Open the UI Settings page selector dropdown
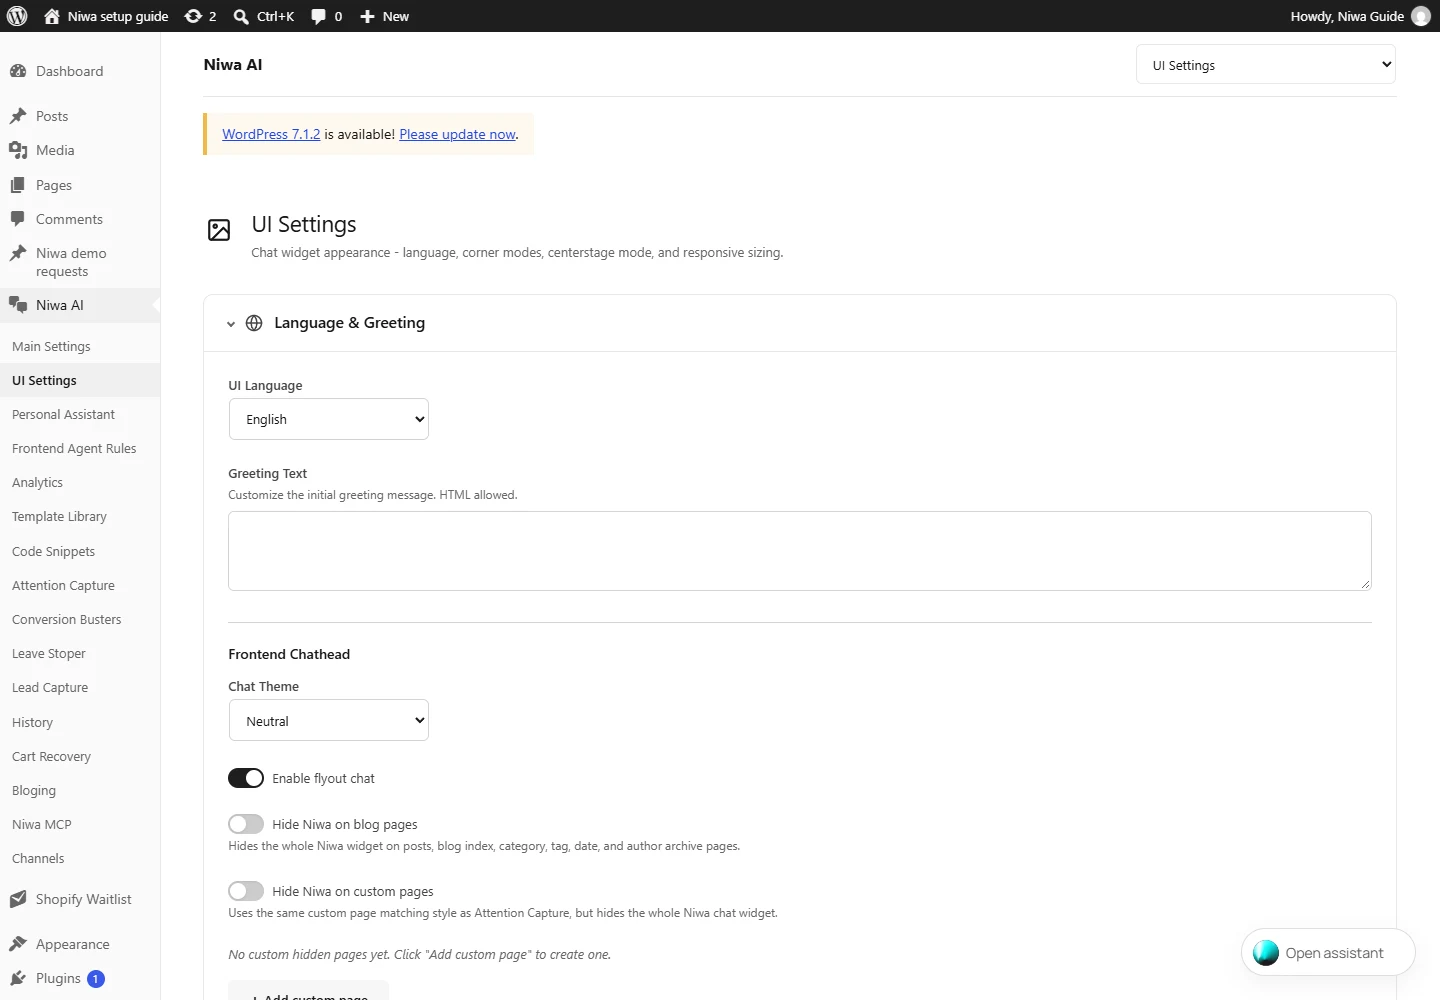 [x=1266, y=65]
